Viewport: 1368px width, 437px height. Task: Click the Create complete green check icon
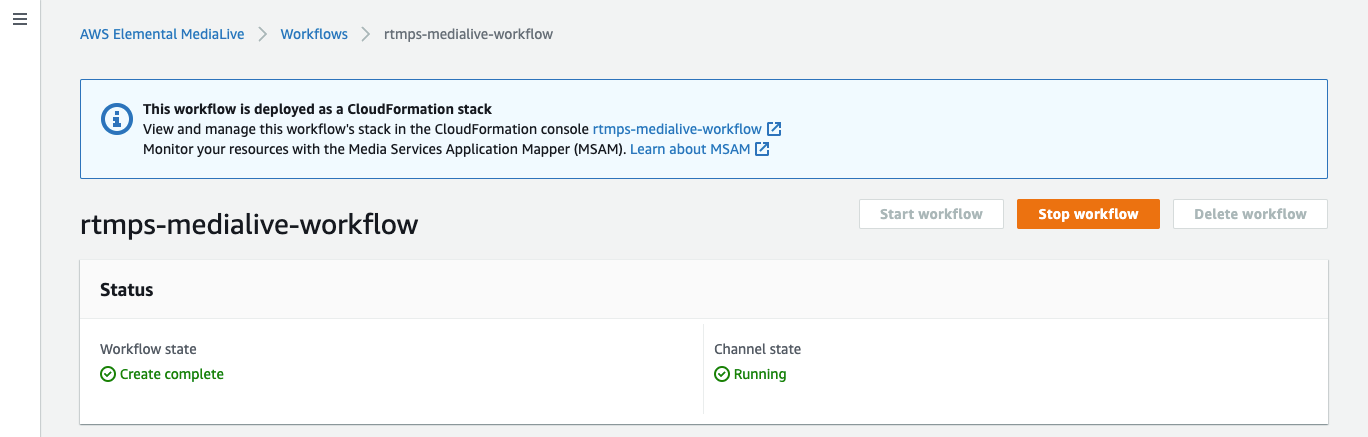coord(108,374)
